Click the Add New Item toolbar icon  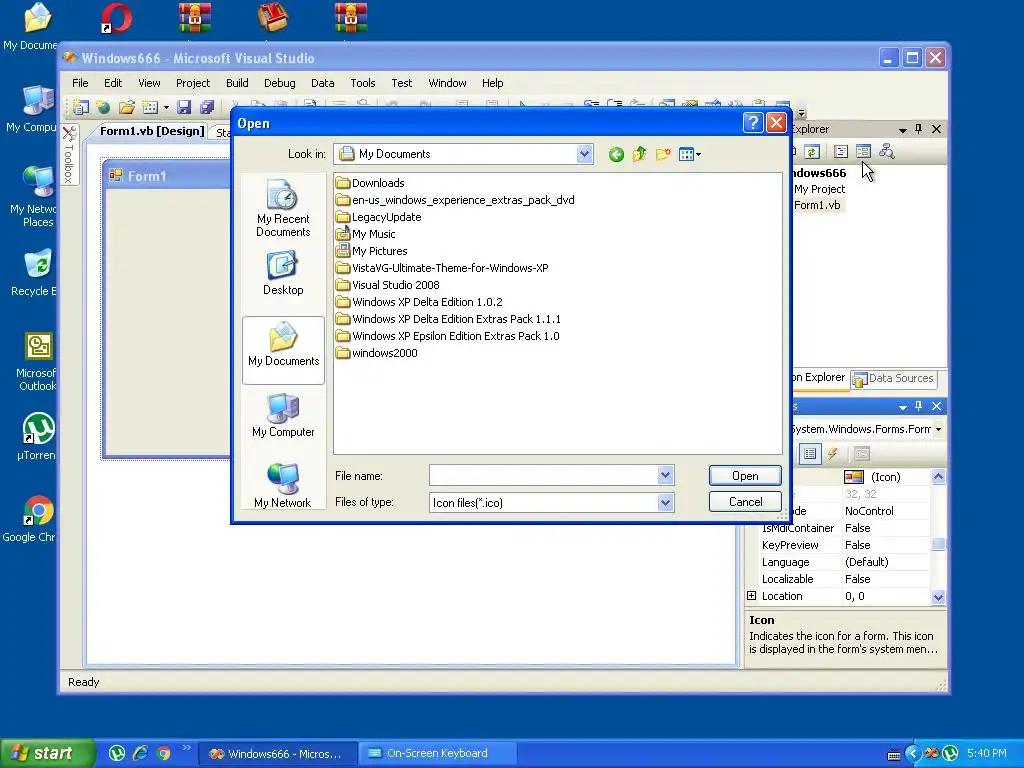pos(150,107)
